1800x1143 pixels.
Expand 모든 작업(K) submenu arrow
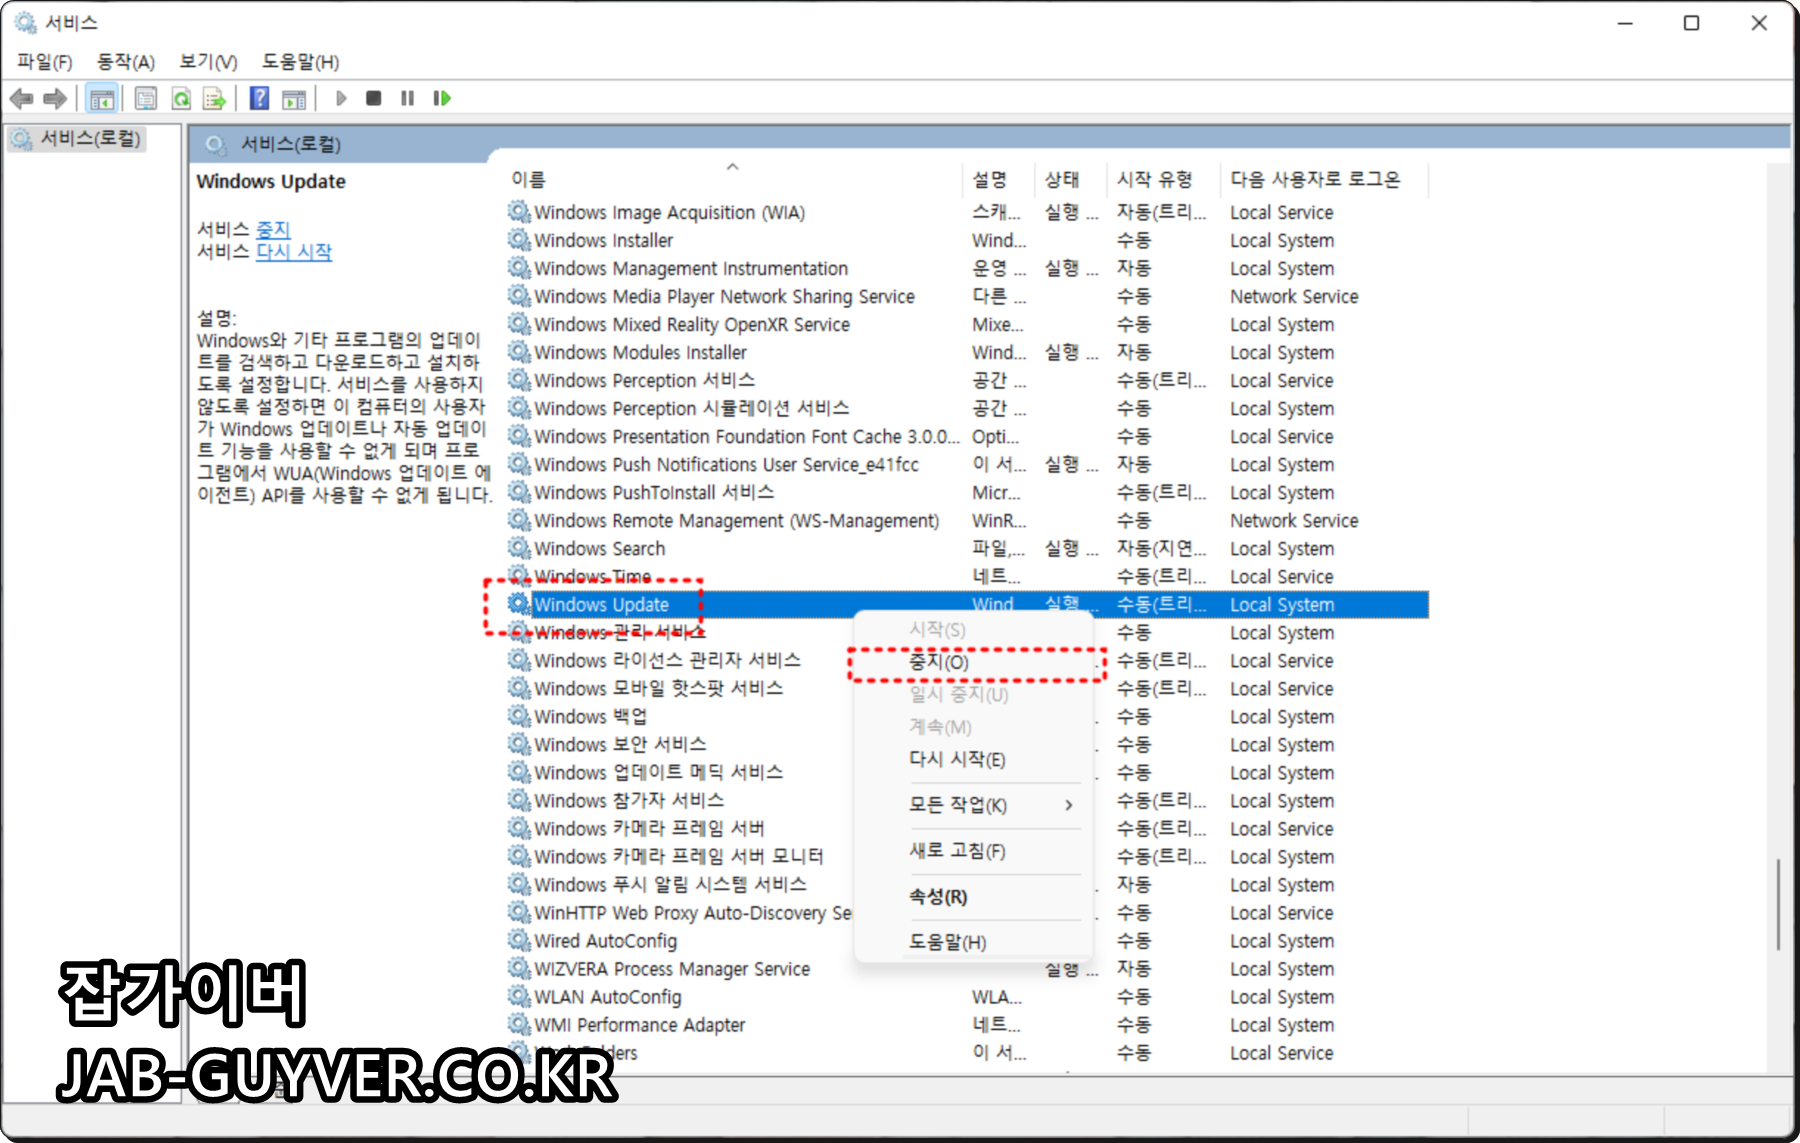click(1069, 805)
